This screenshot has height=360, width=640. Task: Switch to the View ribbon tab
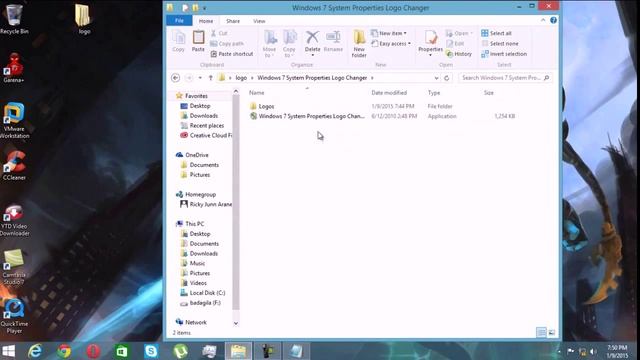[259, 21]
